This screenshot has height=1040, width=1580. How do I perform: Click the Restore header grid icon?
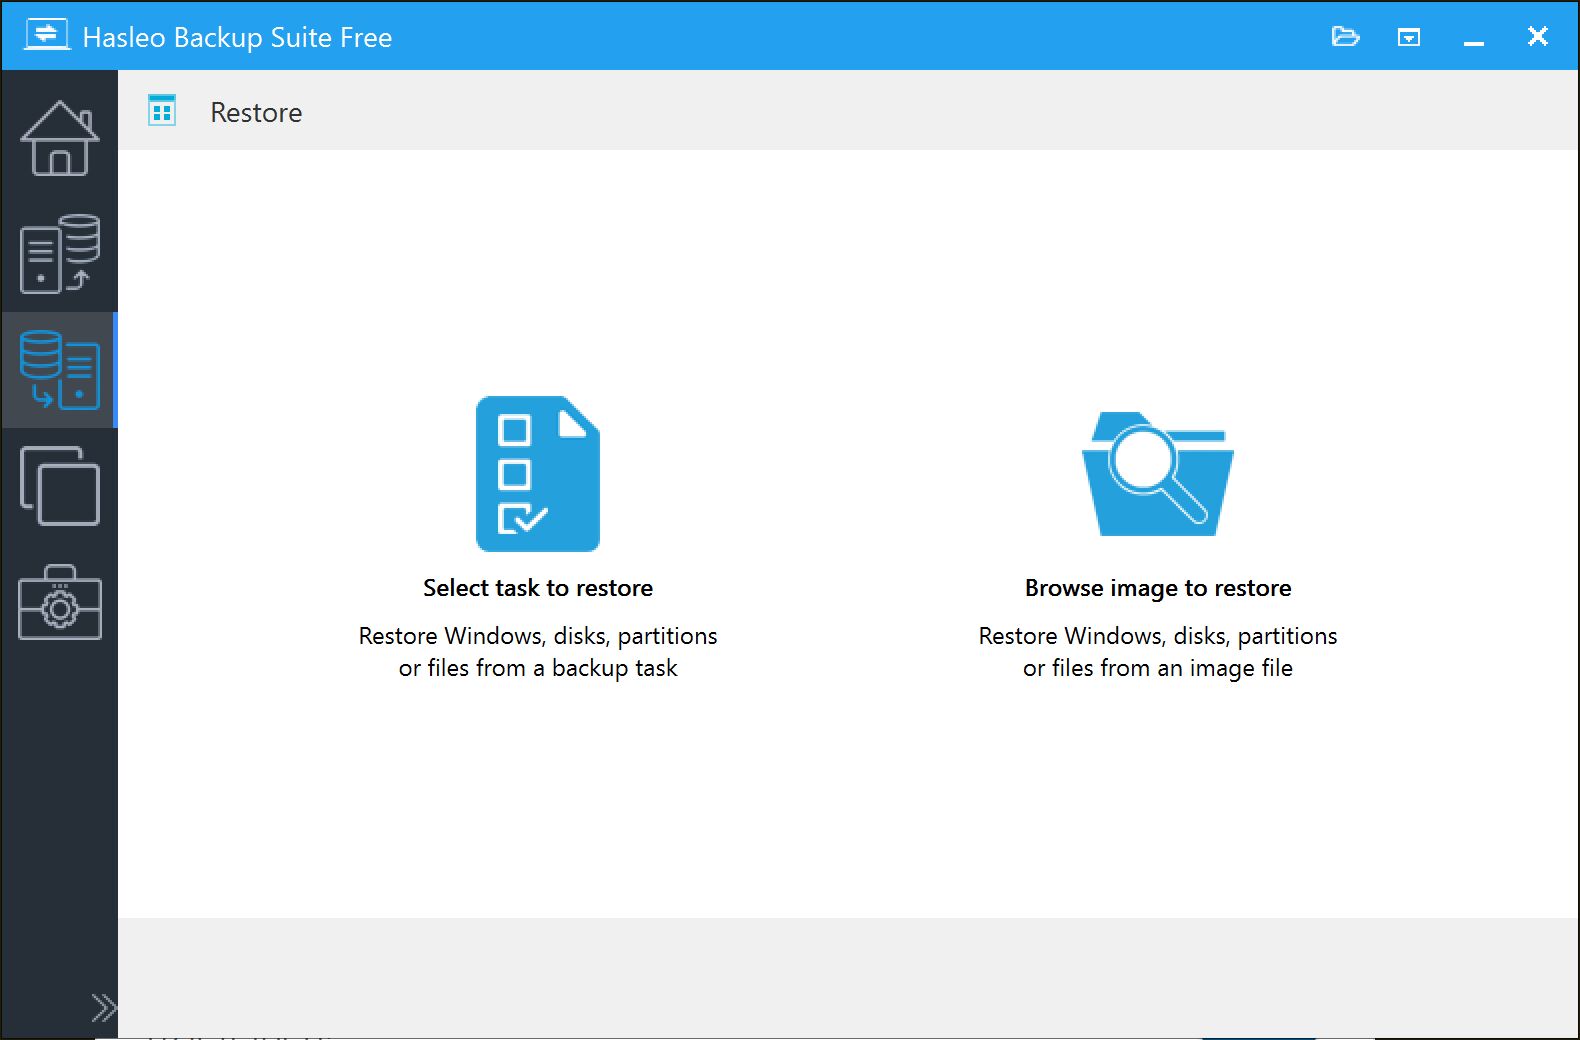tap(162, 111)
